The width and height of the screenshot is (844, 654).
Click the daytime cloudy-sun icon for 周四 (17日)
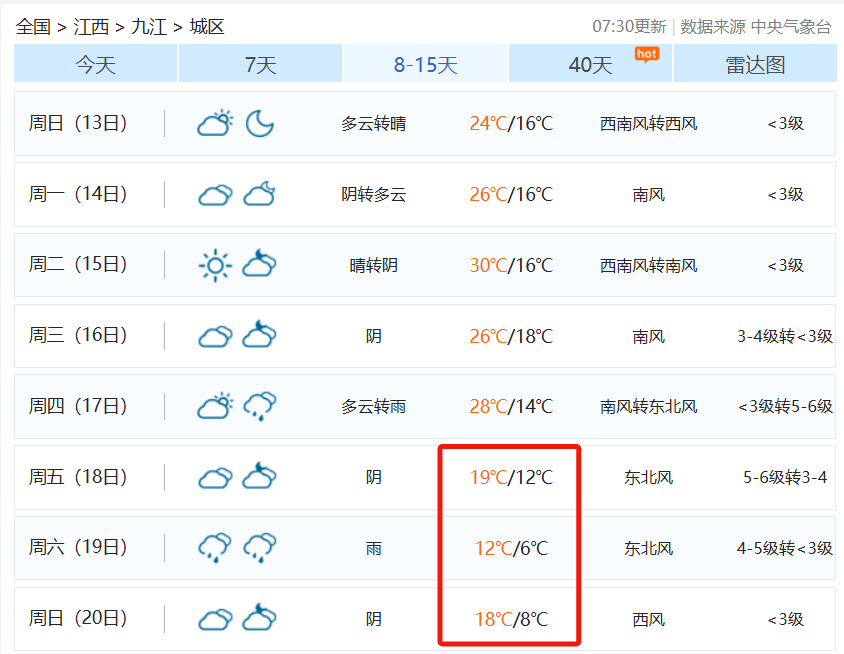point(215,406)
